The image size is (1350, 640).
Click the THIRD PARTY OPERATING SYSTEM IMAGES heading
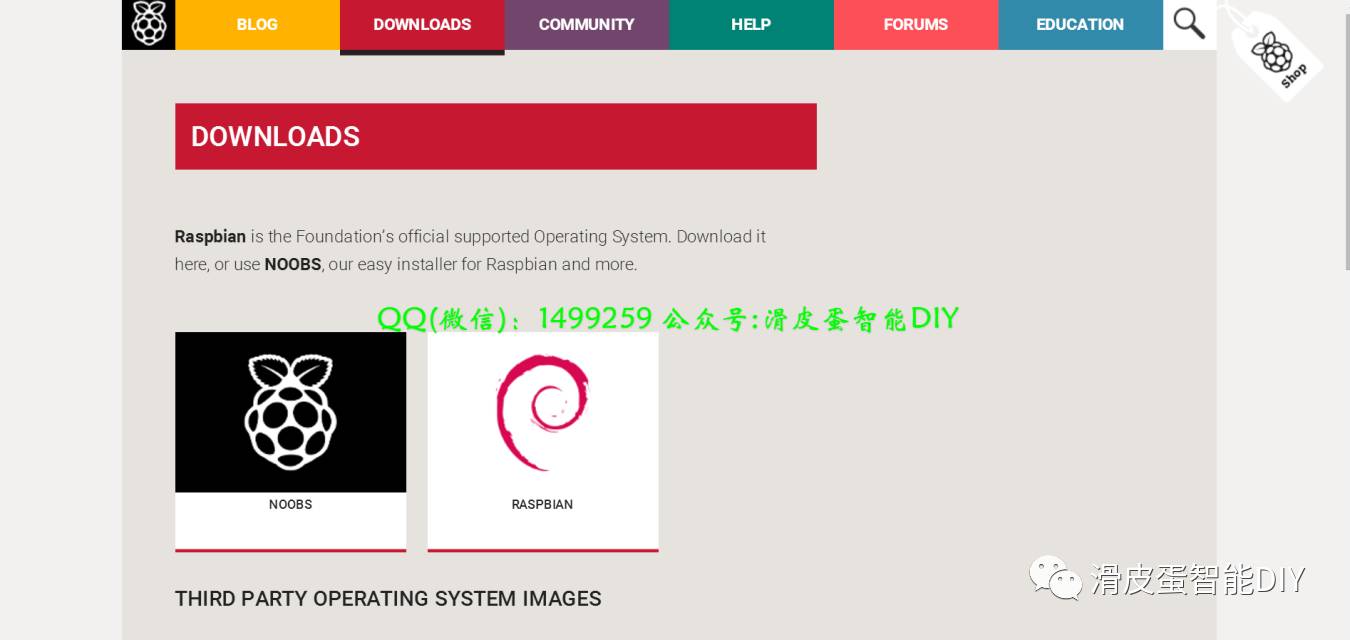[x=388, y=598]
